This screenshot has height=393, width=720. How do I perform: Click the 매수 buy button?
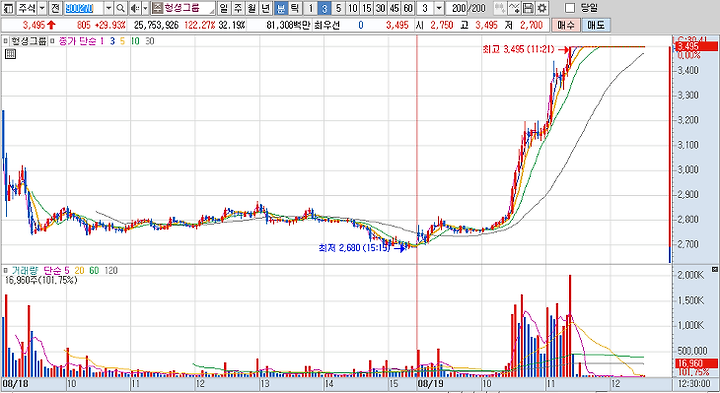coord(565,25)
